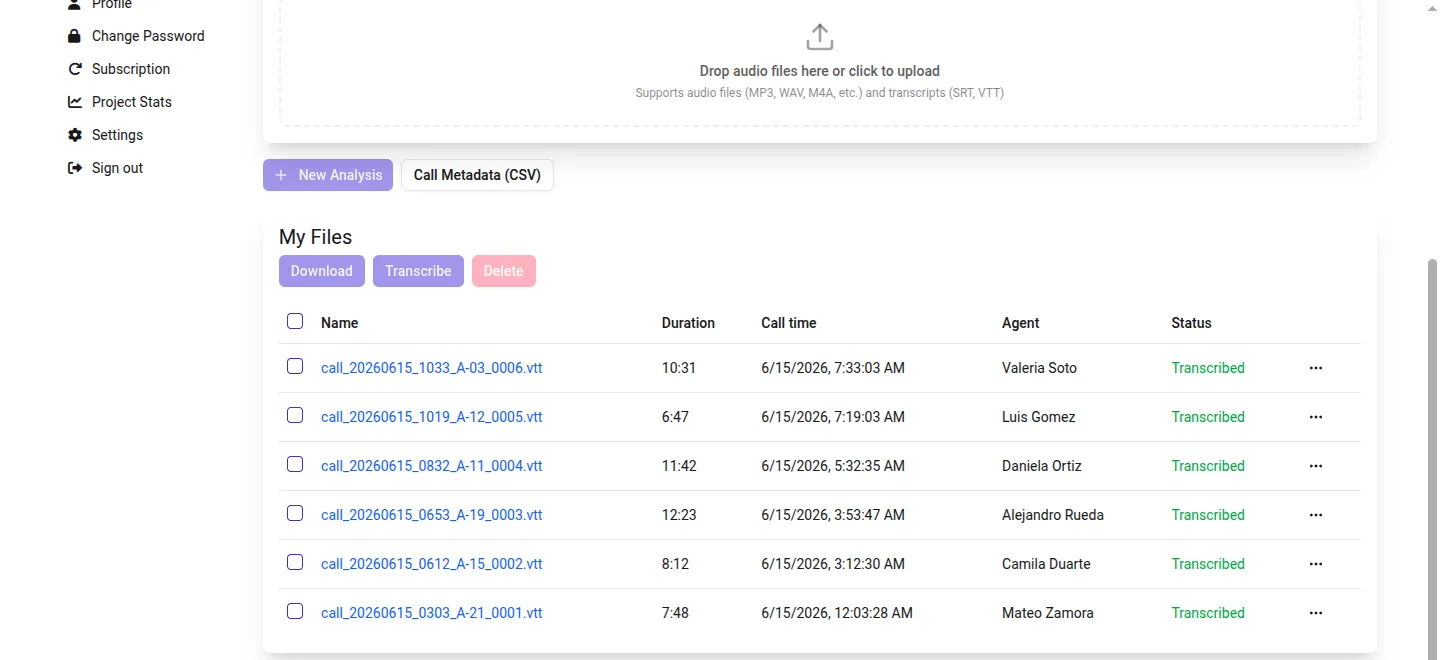Open more options for call 0003 file
Image resolution: width=1440 pixels, height=660 pixels.
click(1316, 515)
